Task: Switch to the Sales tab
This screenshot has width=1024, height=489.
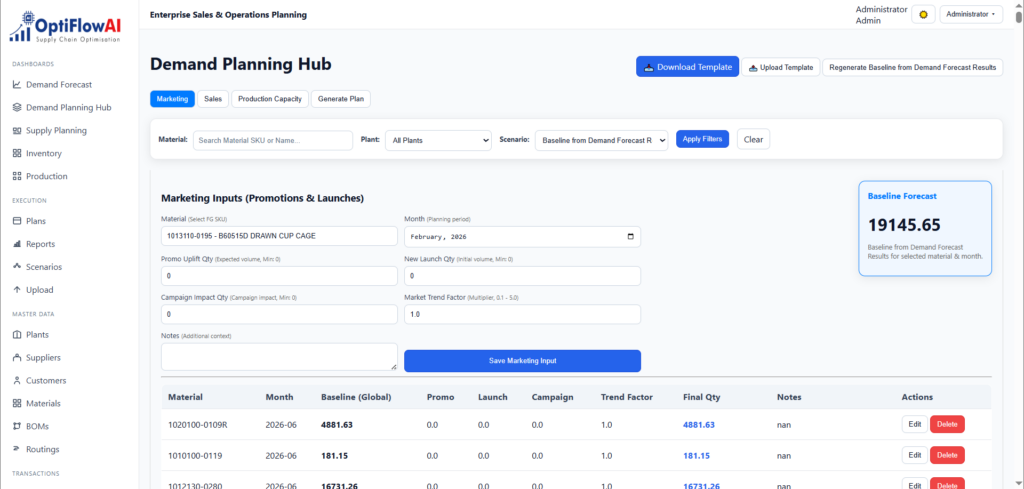Action: (x=213, y=99)
